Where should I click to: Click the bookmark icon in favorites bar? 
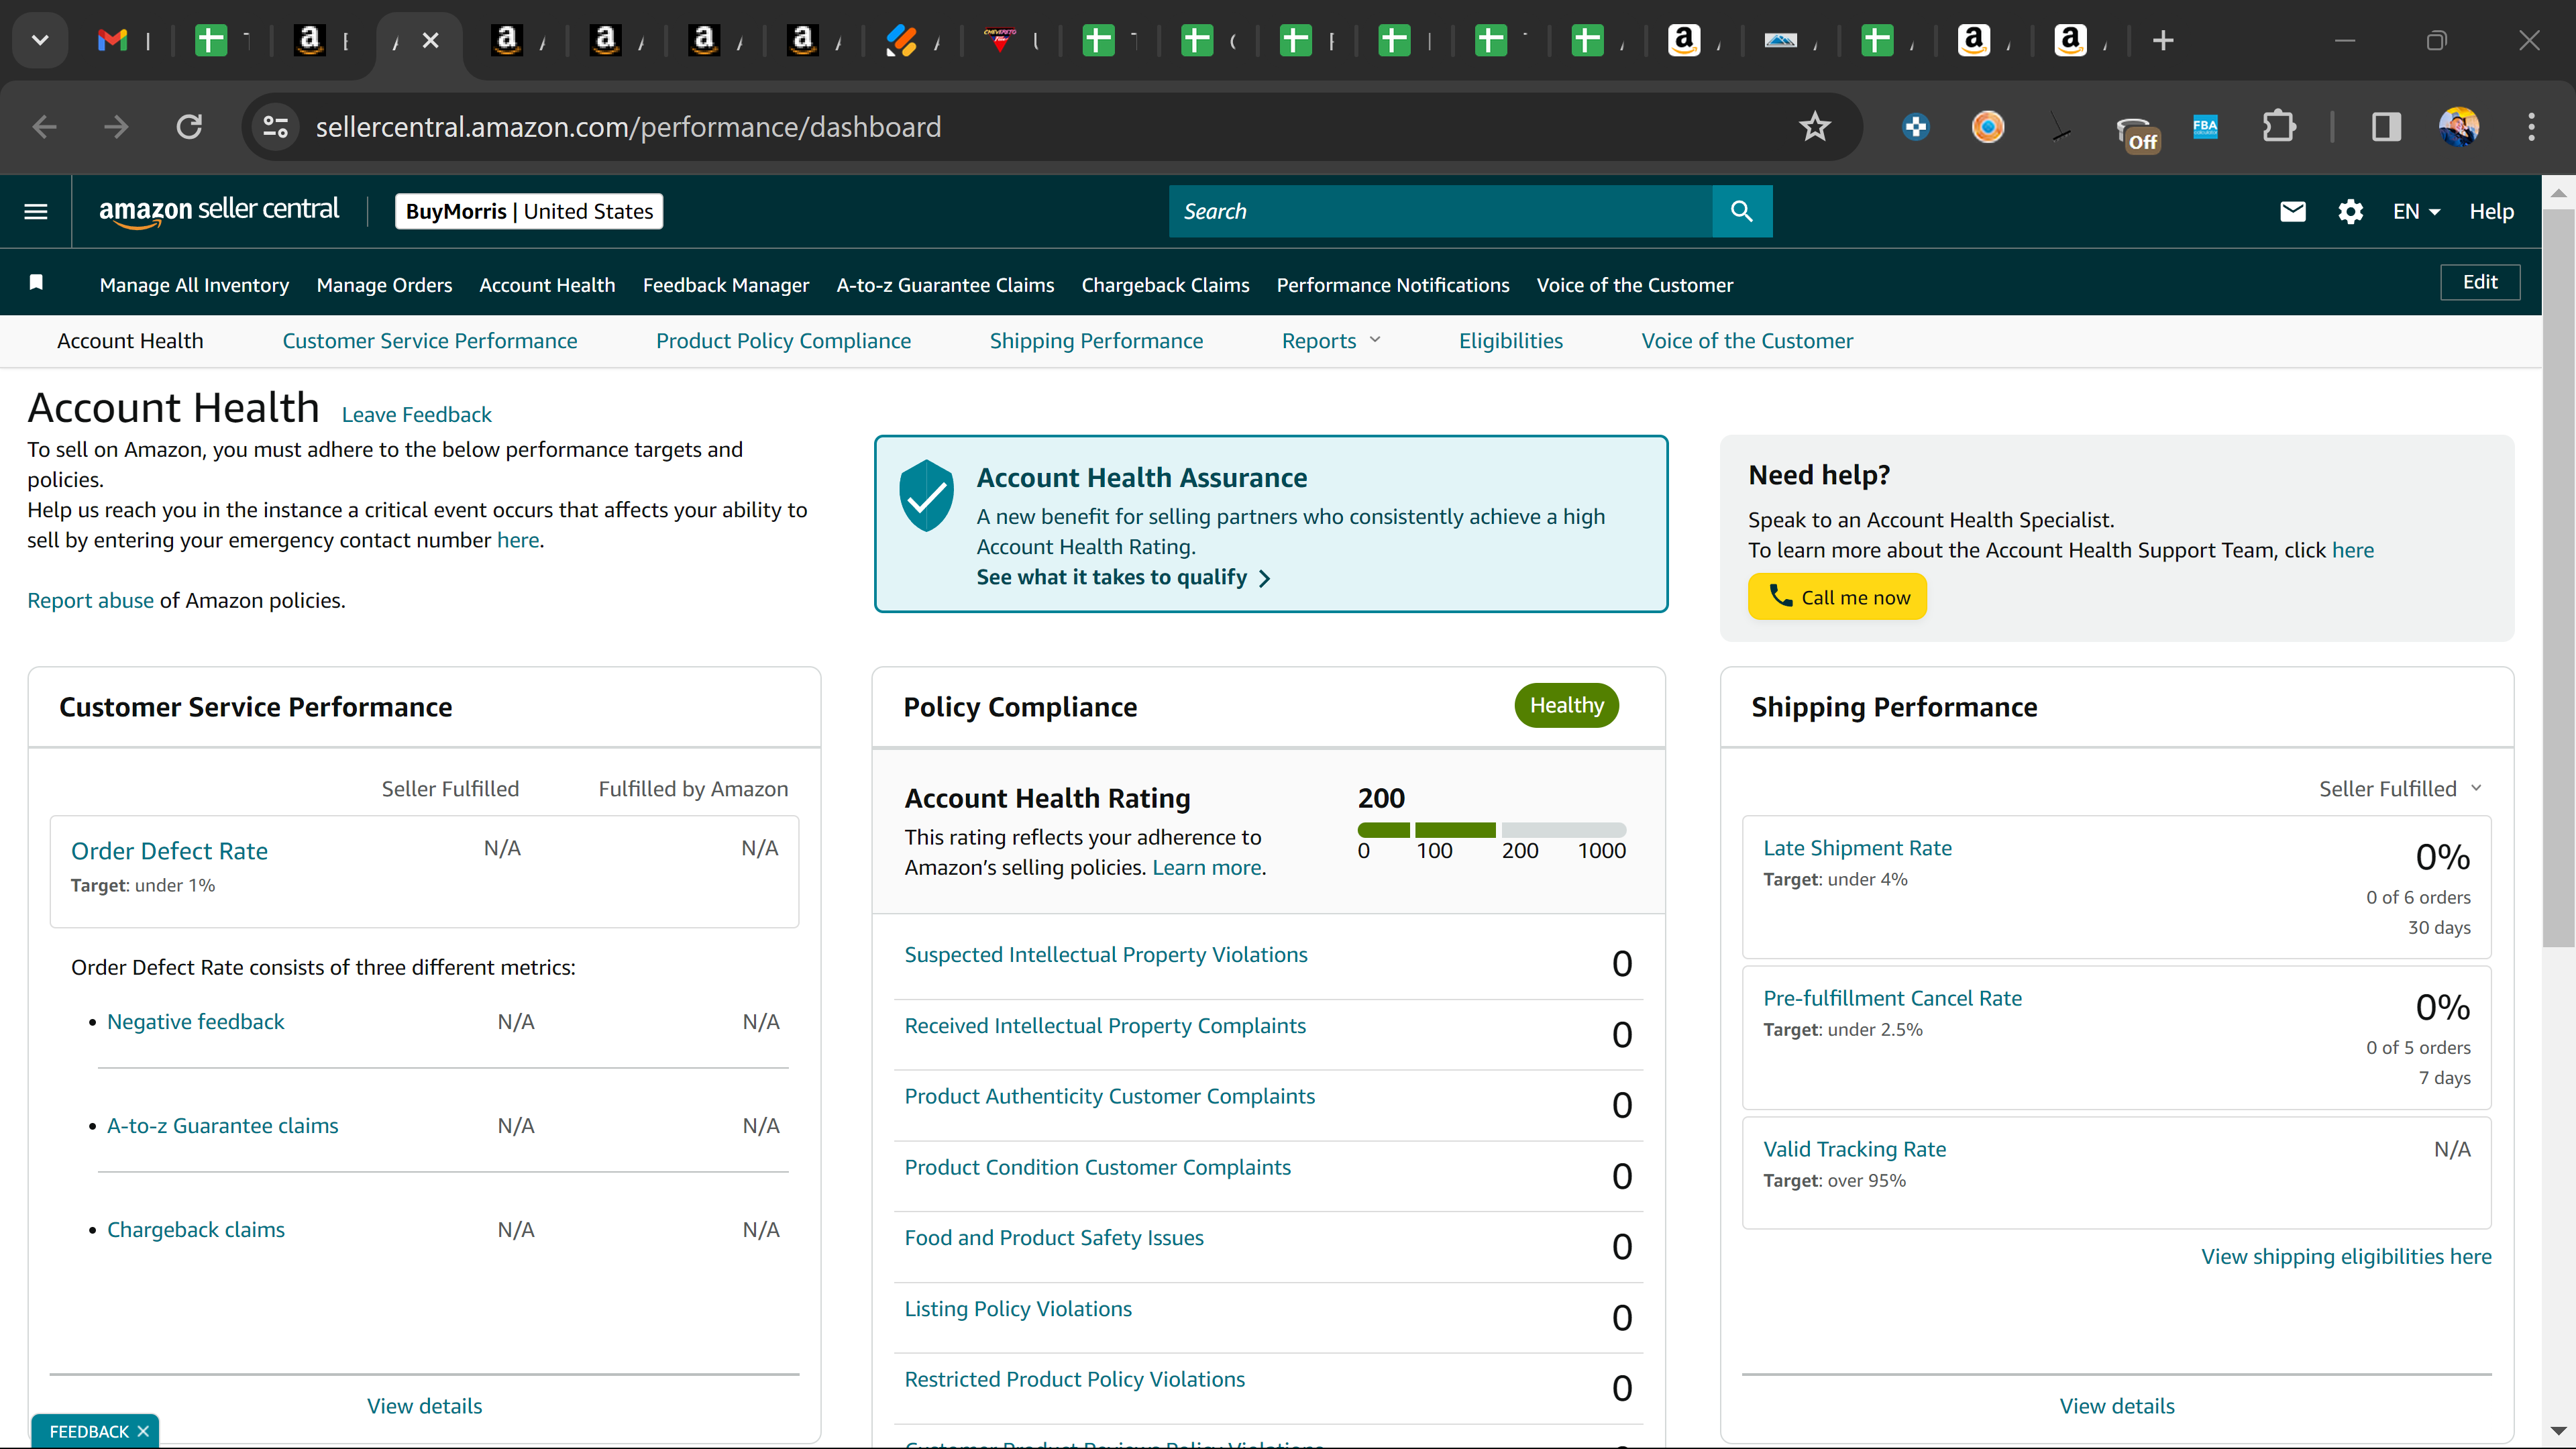click(x=36, y=283)
